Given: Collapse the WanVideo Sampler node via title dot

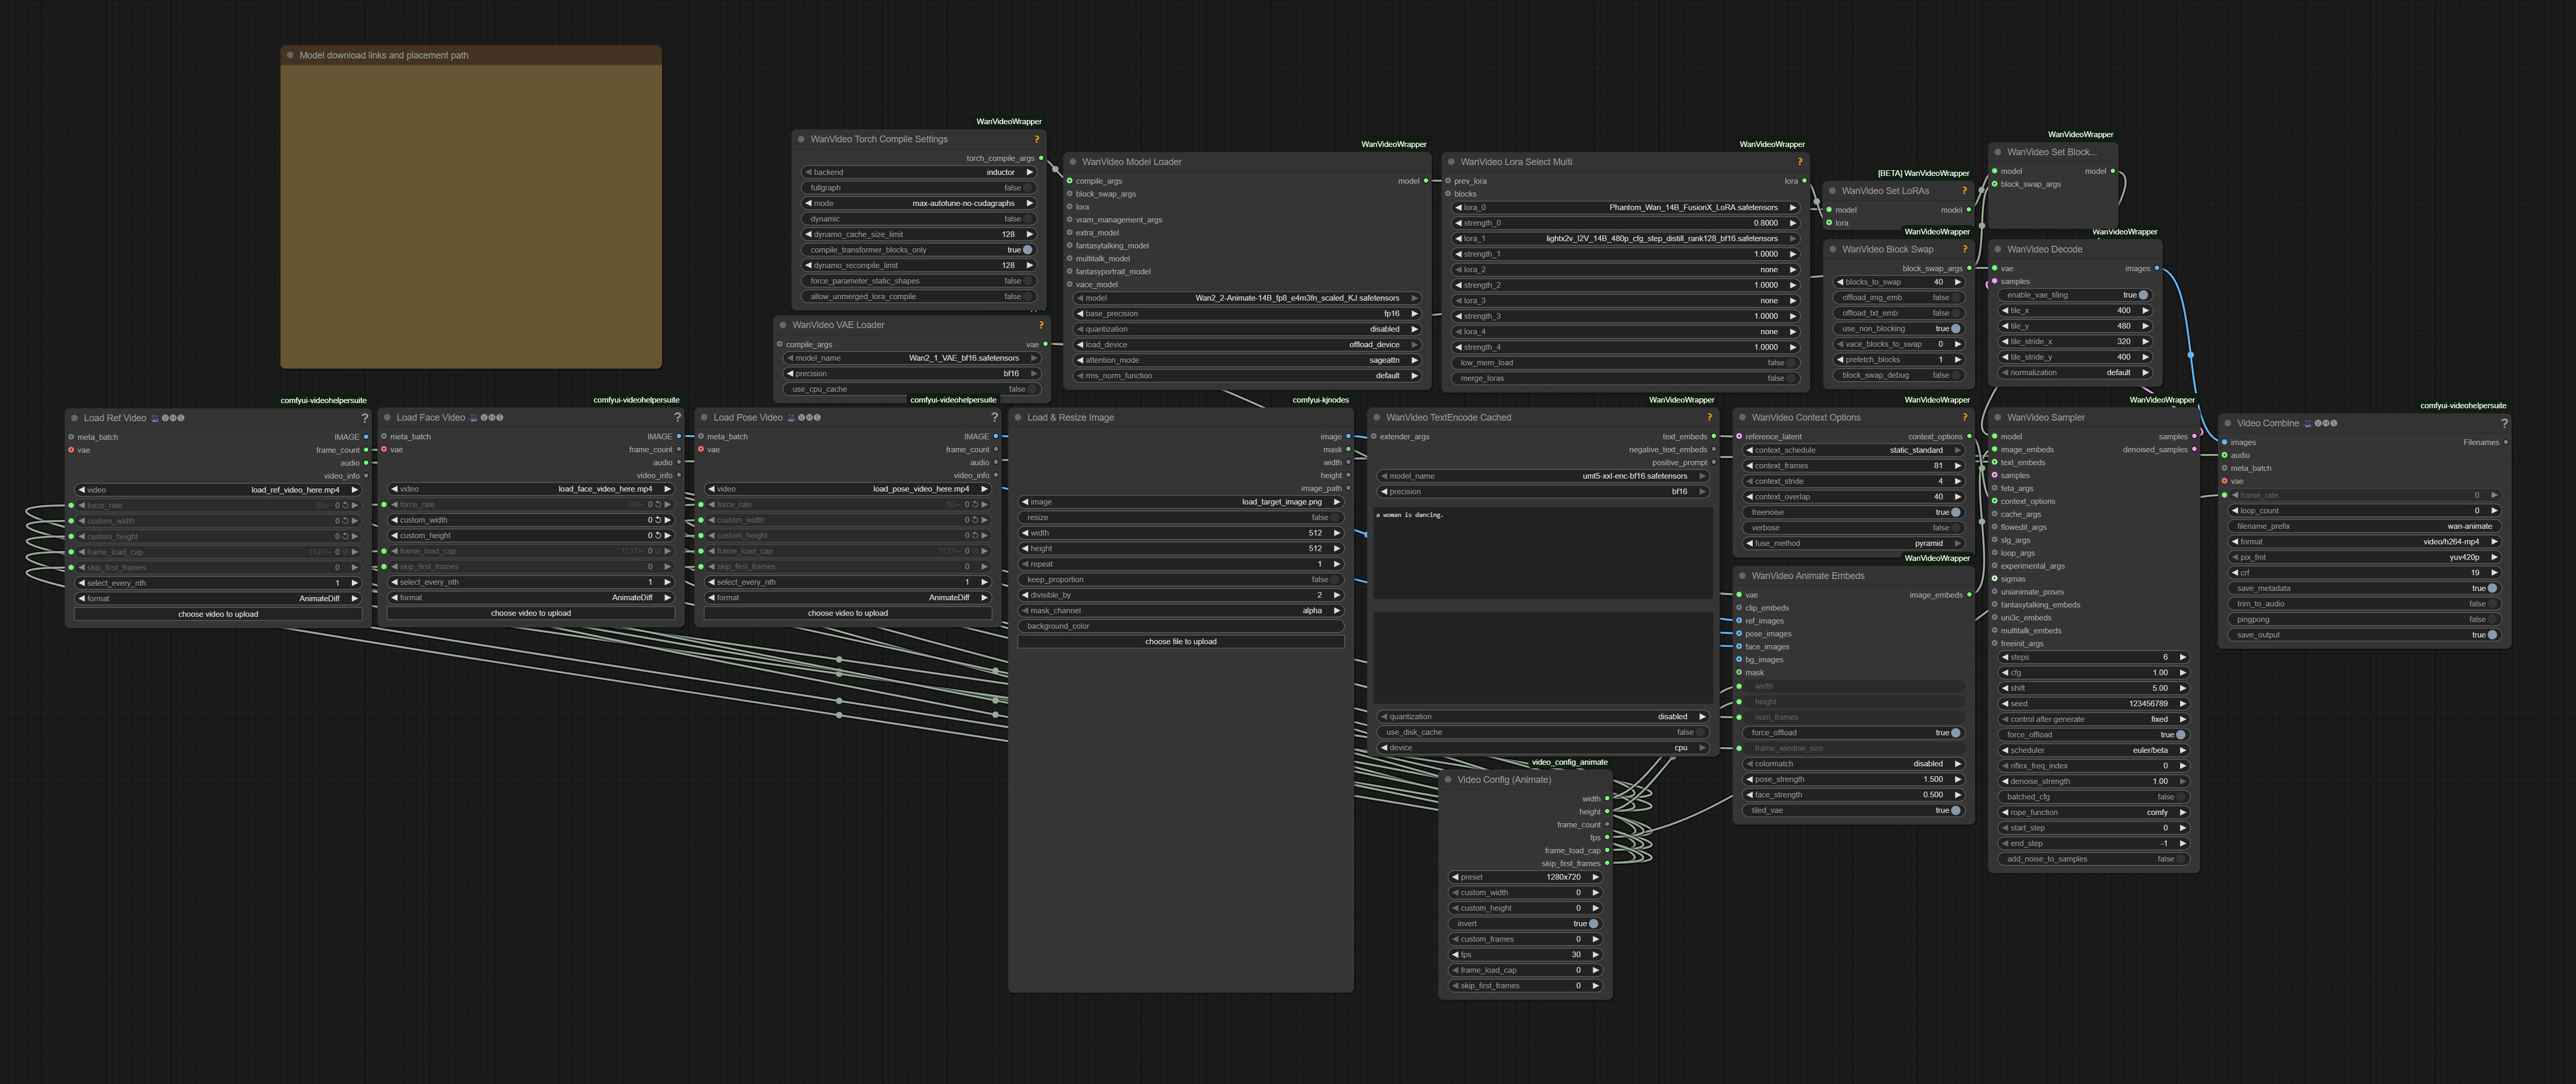Looking at the screenshot, I should click(x=1998, y=418).
